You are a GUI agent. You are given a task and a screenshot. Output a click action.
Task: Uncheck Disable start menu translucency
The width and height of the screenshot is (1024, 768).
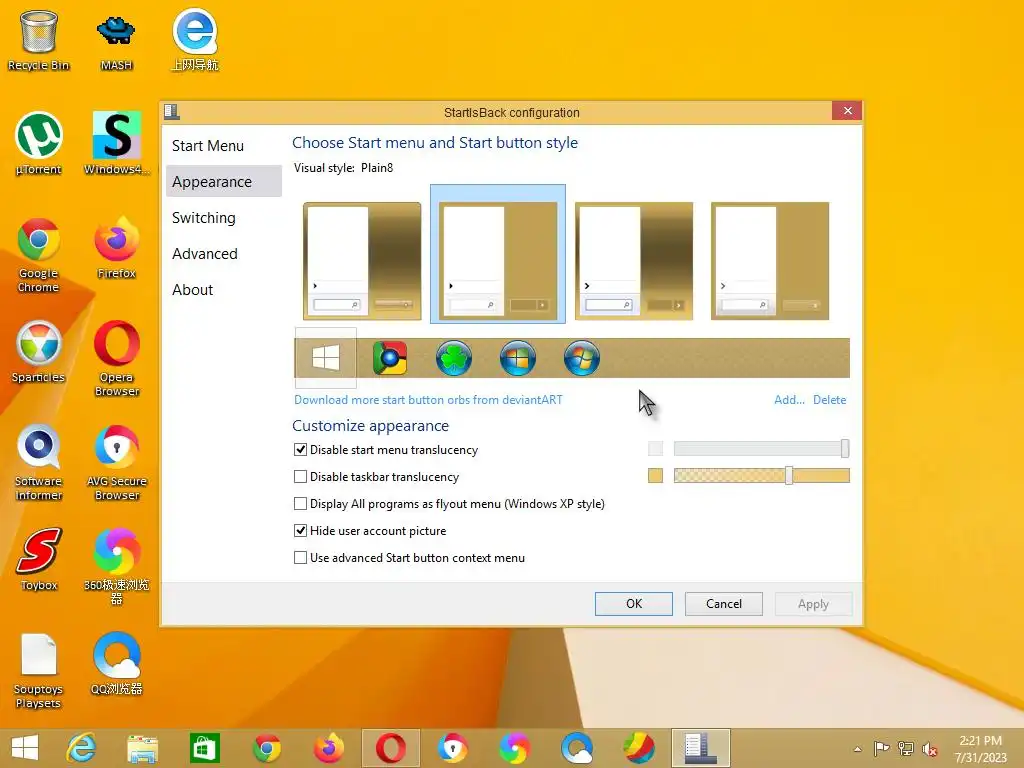point(300,450)
